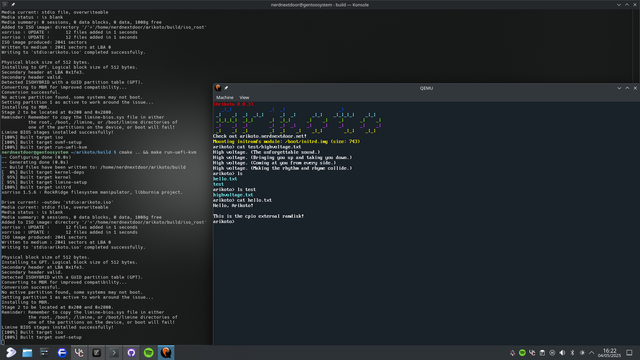Open the Bluetooth tray icon

click(572, 353)
